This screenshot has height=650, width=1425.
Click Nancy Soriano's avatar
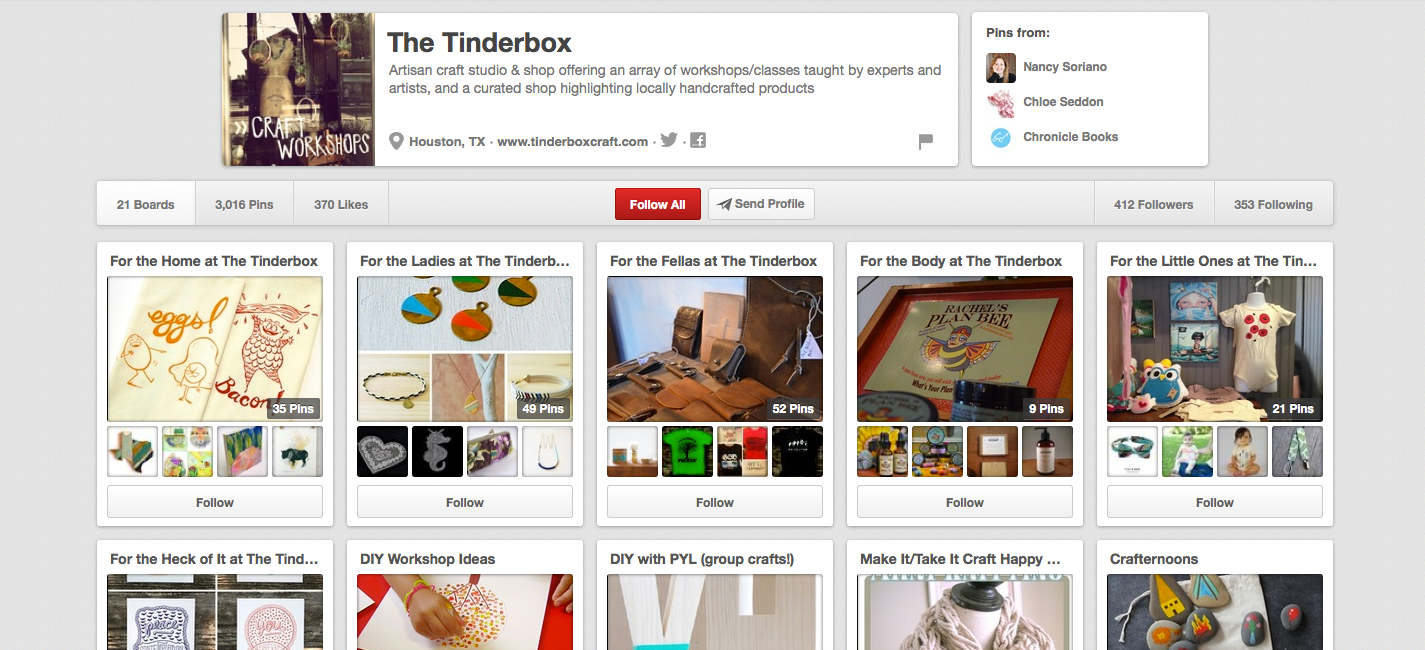[x=1001, y=67]
